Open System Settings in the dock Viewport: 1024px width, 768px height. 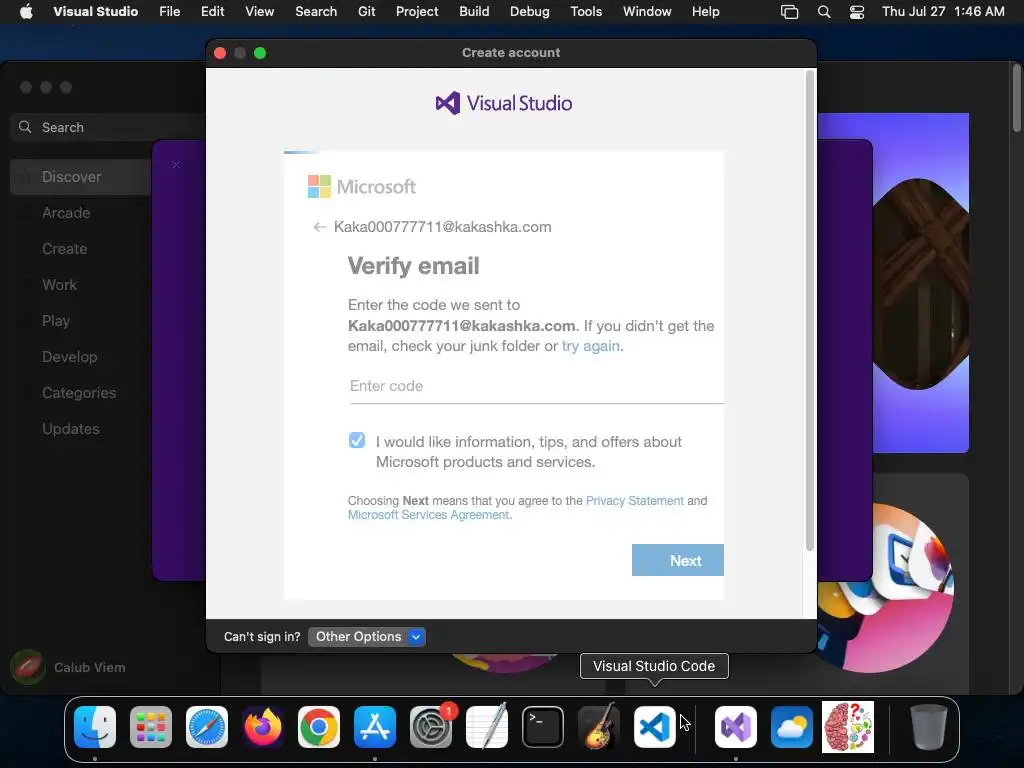(x=431, y=727)
